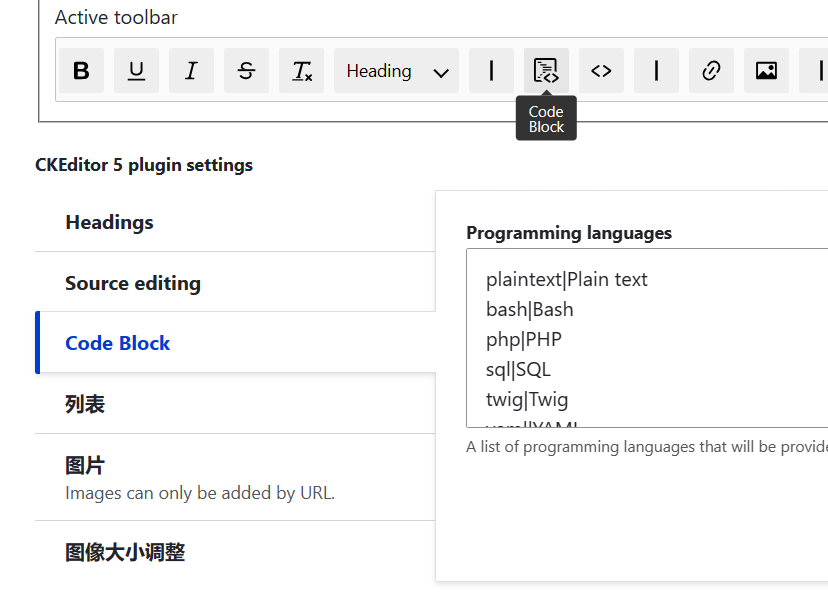828x603 pixels.
Task: Open the 图片 settings tab
Action: [x=235, y=477]
